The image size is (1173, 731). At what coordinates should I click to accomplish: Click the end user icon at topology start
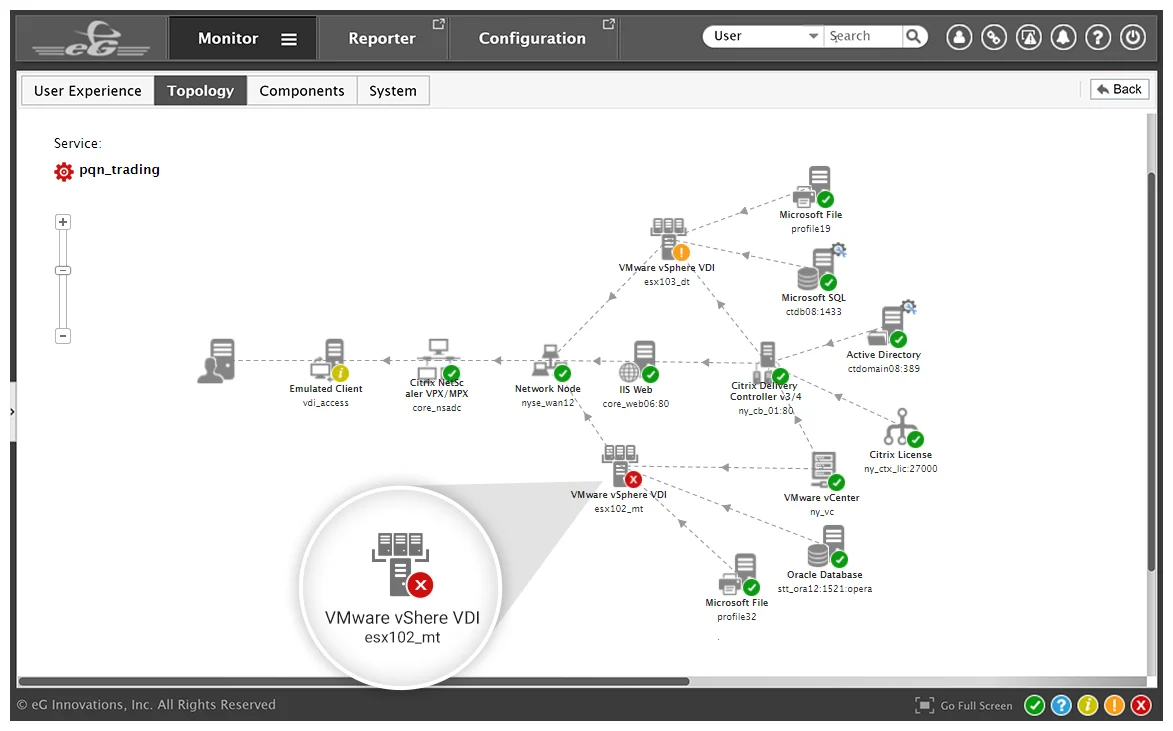216,361
